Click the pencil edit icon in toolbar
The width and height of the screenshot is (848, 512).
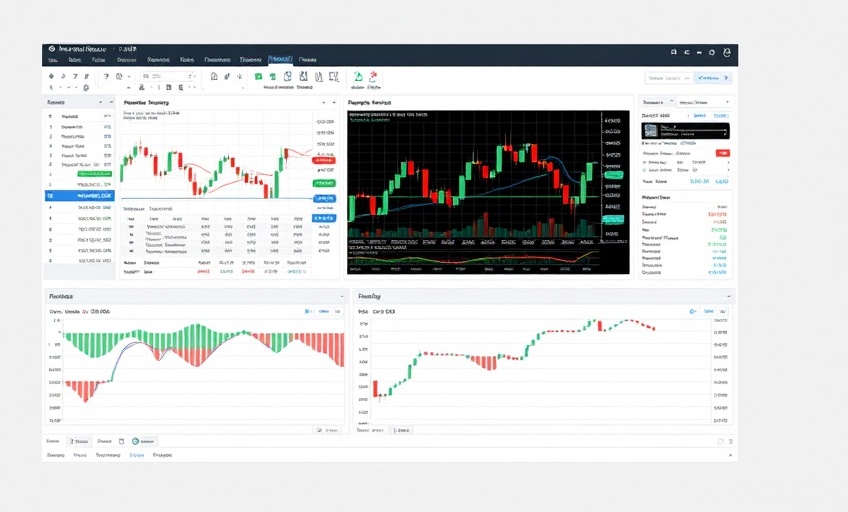point(227,76)
